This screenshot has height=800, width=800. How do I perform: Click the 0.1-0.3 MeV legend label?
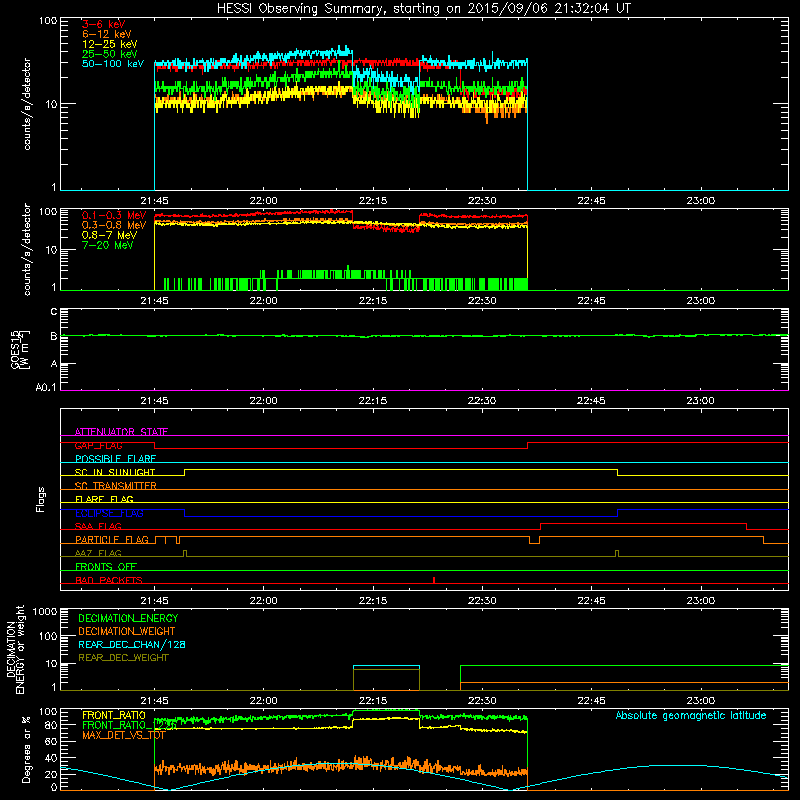click(x=114, y=215)
